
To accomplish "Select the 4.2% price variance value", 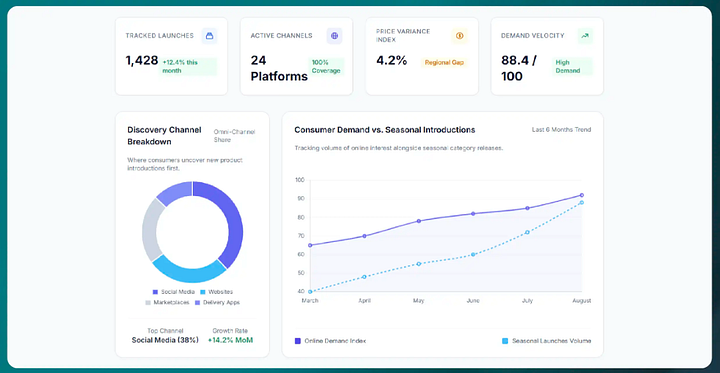I will (x=392, y=61).
